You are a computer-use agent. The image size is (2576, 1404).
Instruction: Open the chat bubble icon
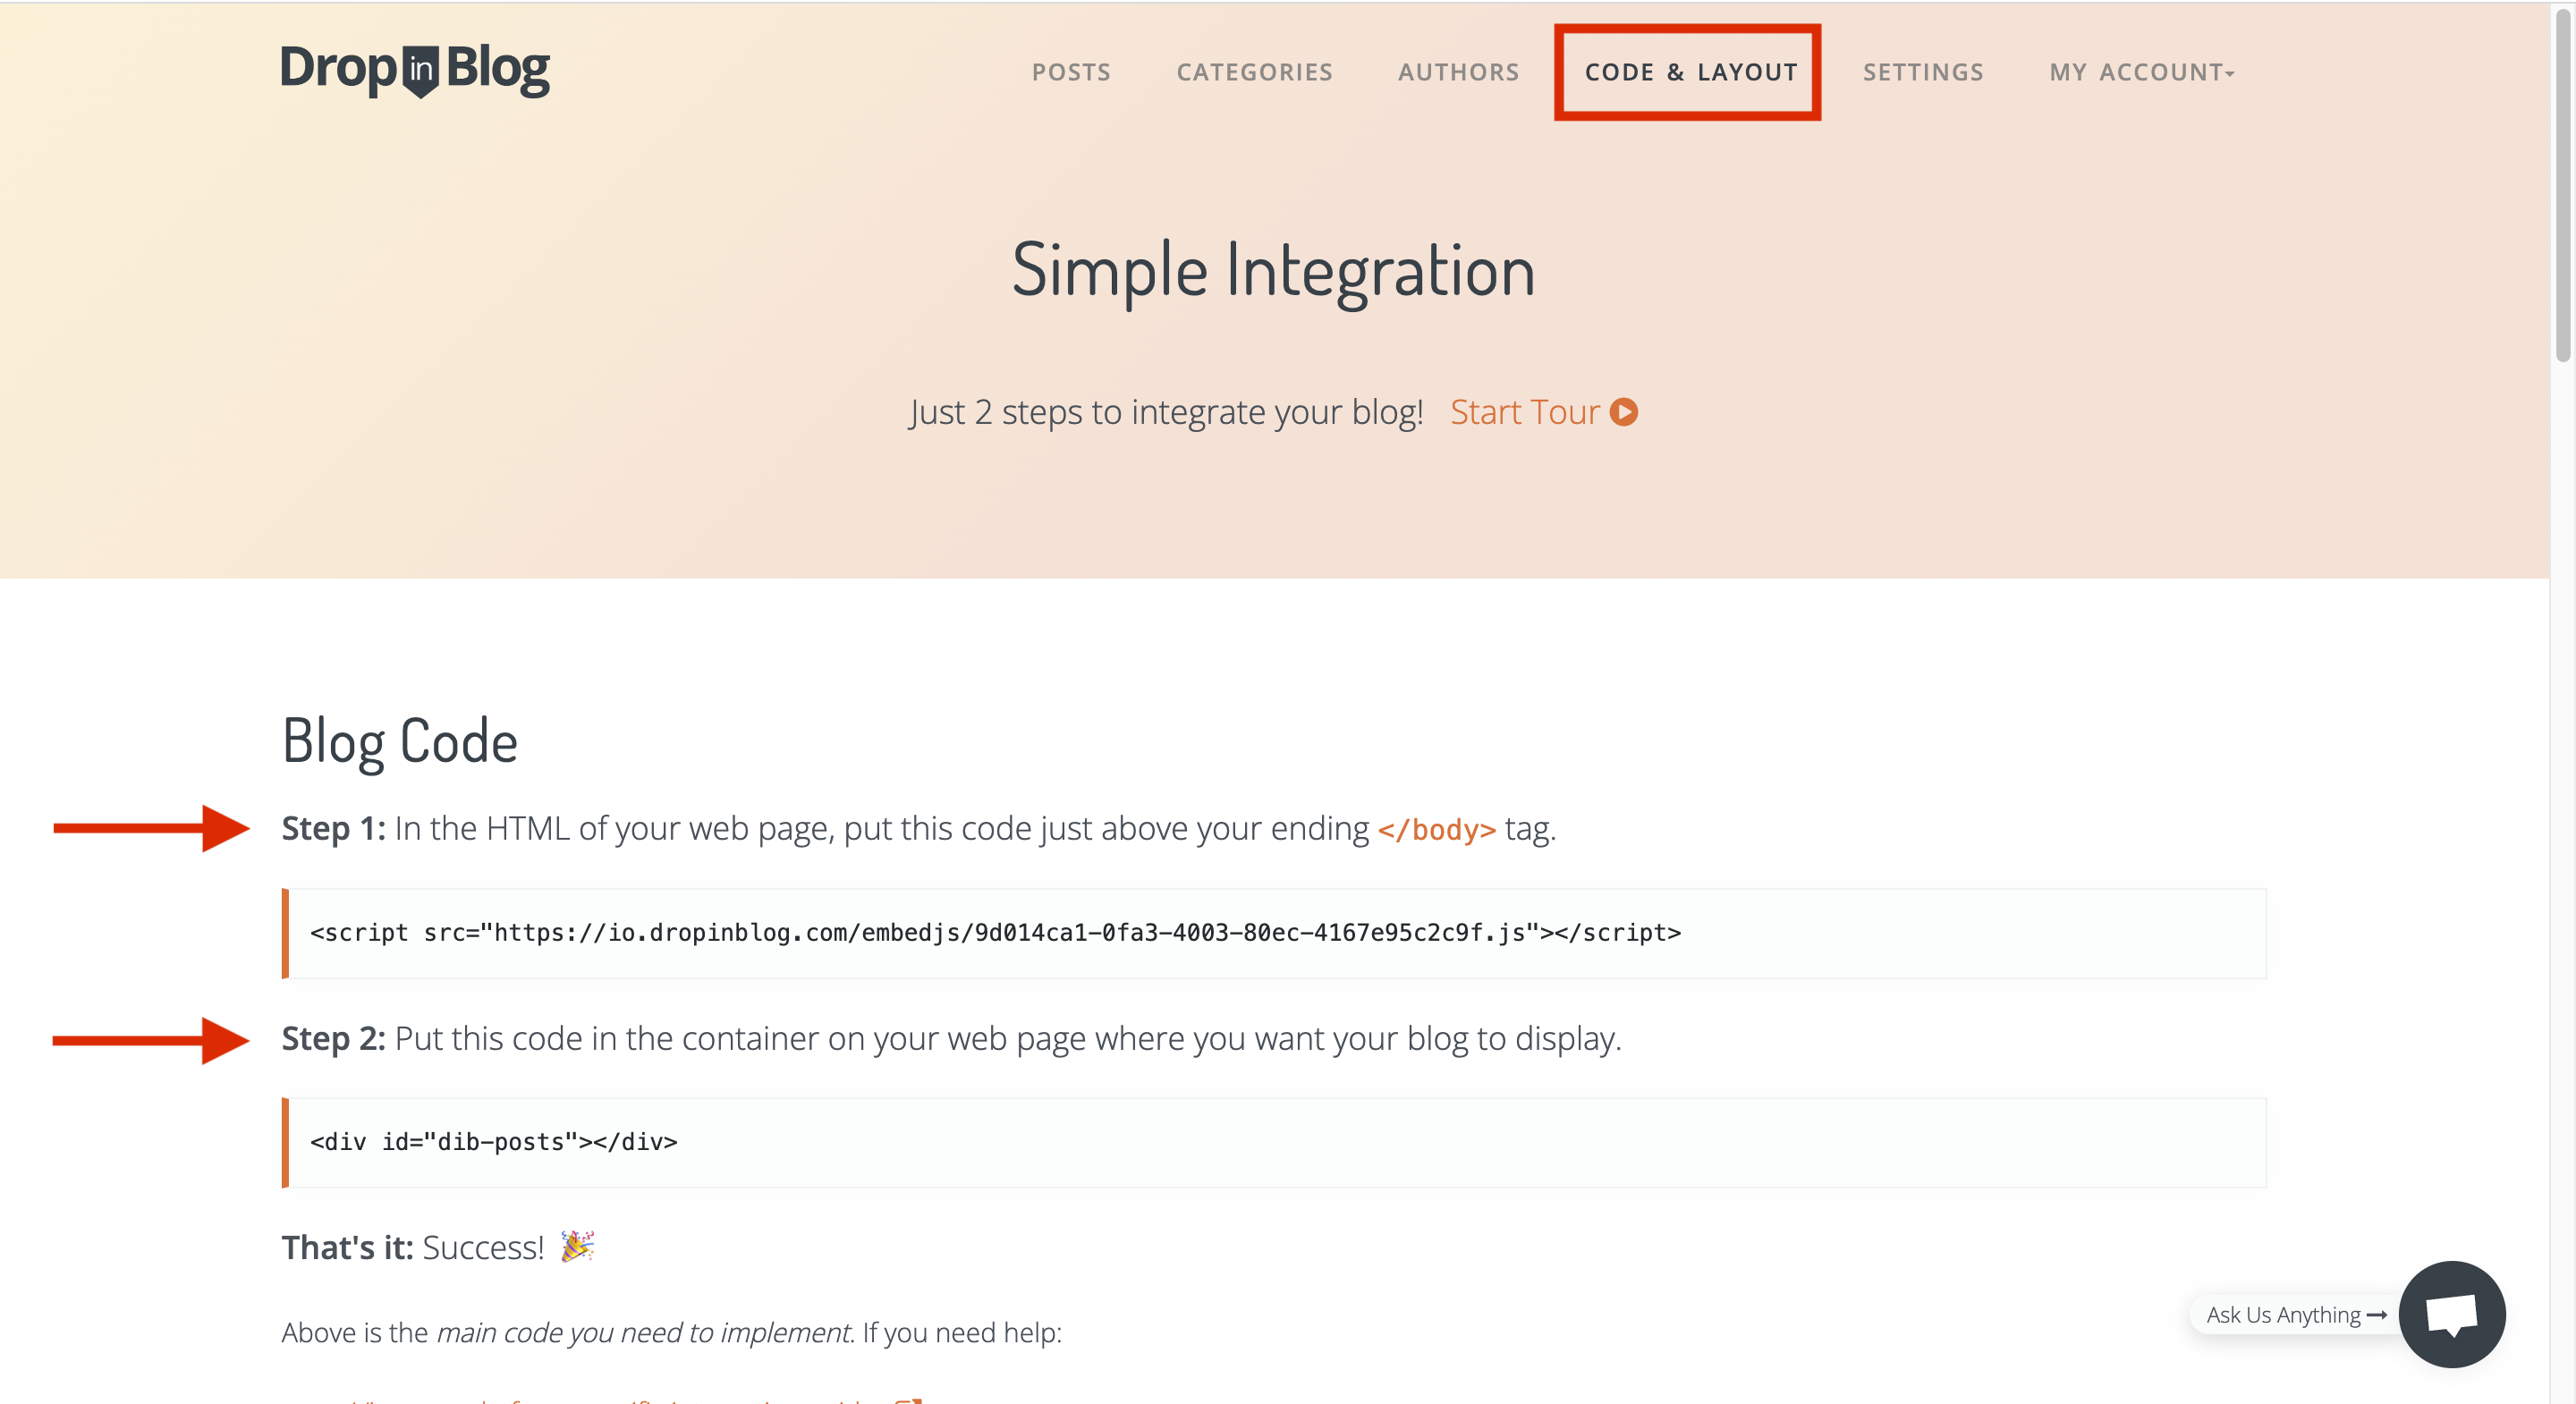tap(2451, 1314)
